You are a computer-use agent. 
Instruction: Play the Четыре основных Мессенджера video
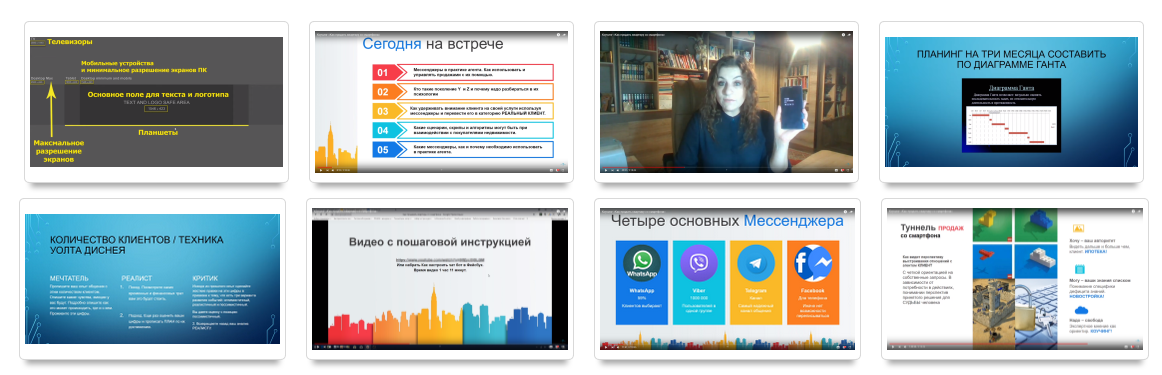605,347
